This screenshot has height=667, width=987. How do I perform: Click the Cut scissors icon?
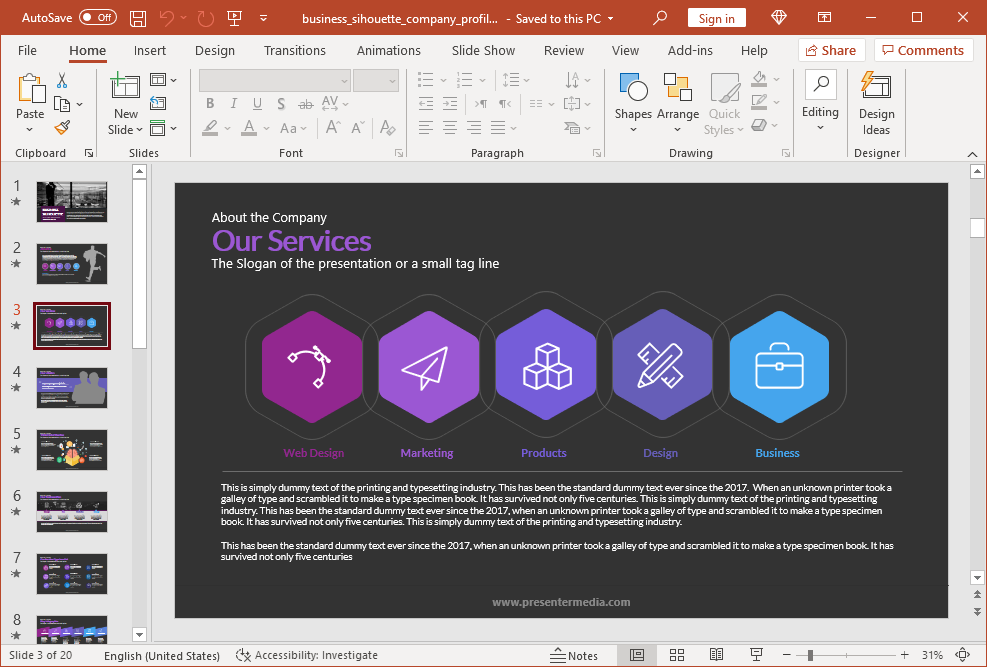tap(62, 81)
